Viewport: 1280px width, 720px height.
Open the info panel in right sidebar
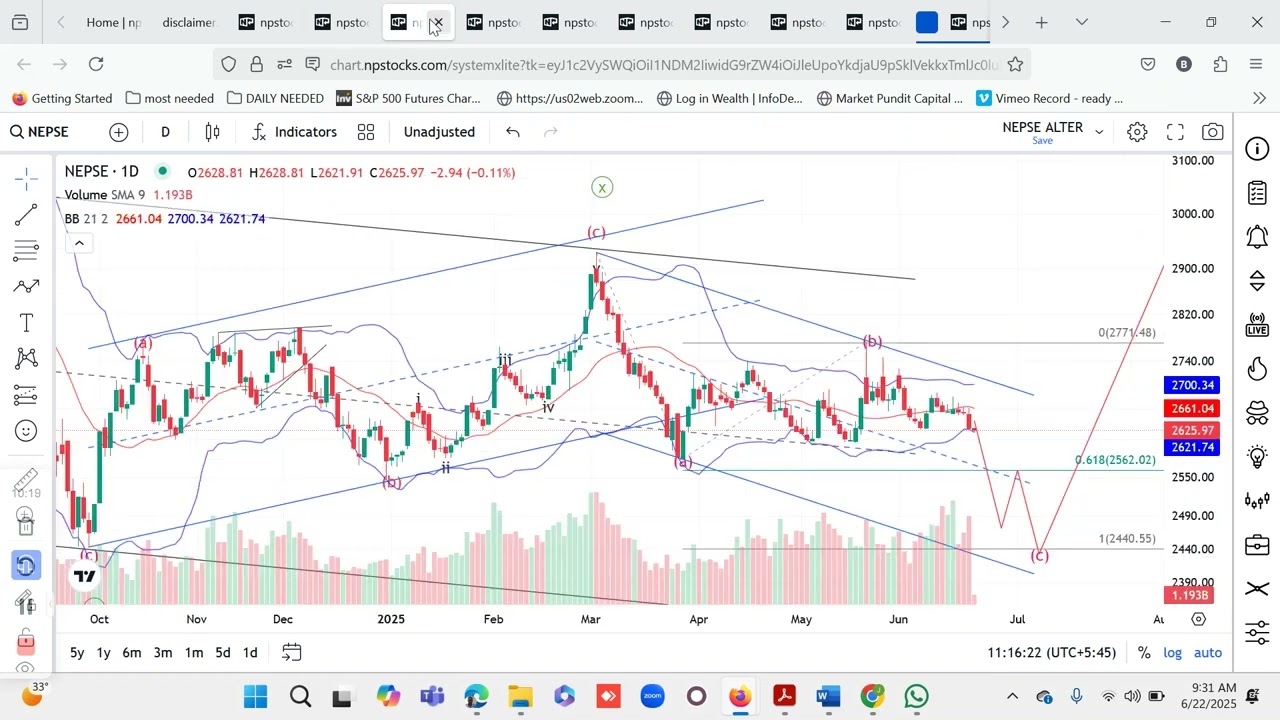1257,149
